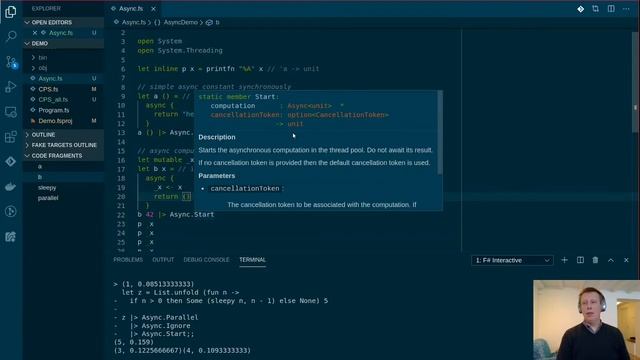
Task: Select the Terminal tab
Action: pyautogui.click(x=252, y=260)
